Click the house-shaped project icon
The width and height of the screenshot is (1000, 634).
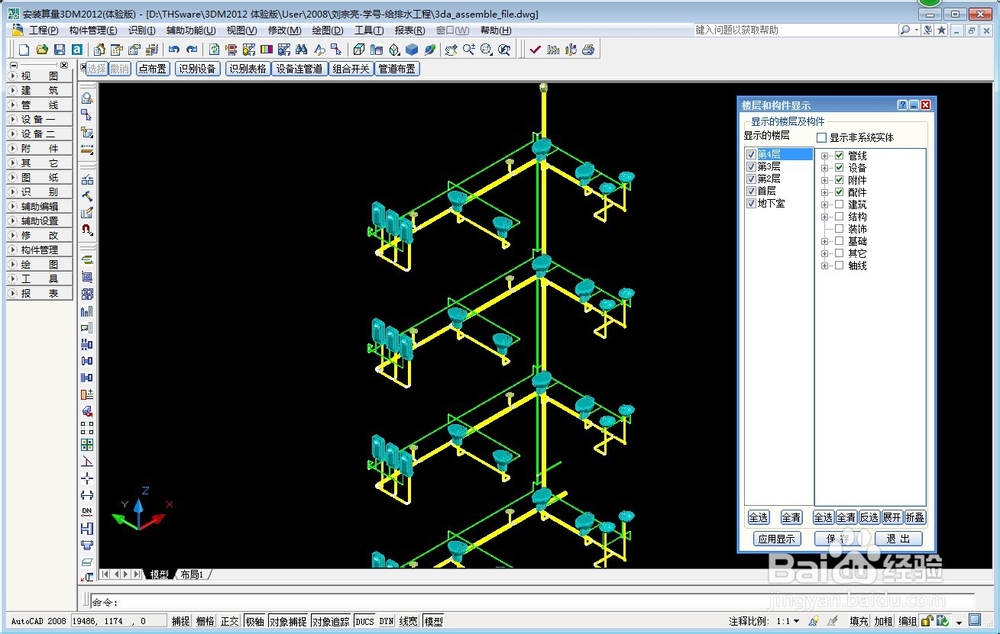(x=99, y=50)
